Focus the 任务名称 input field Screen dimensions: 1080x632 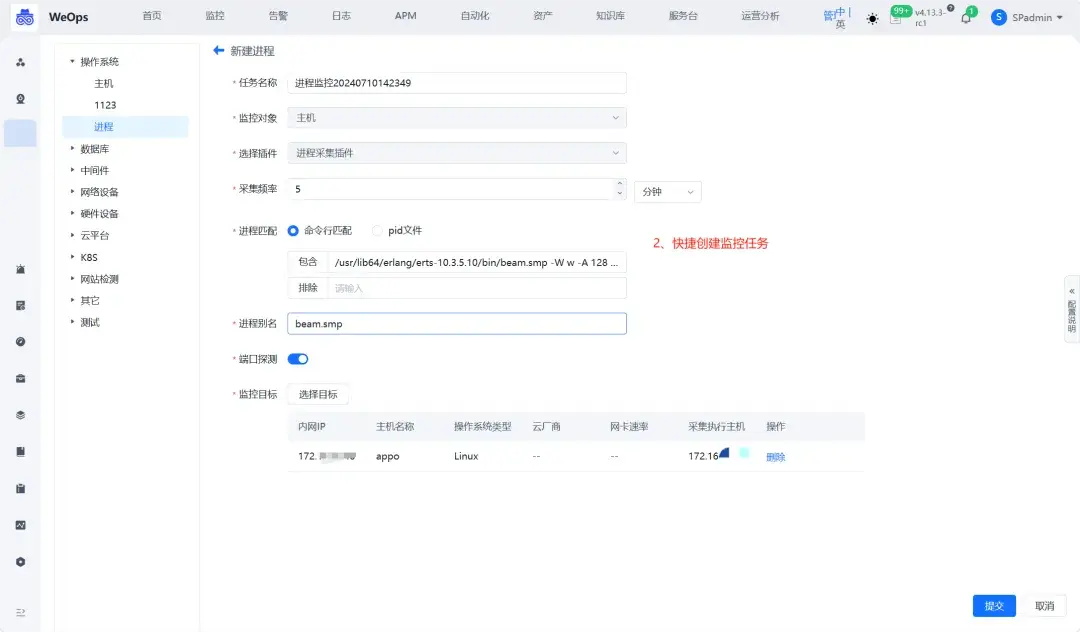pyautogui.click(x=457, y=83)
